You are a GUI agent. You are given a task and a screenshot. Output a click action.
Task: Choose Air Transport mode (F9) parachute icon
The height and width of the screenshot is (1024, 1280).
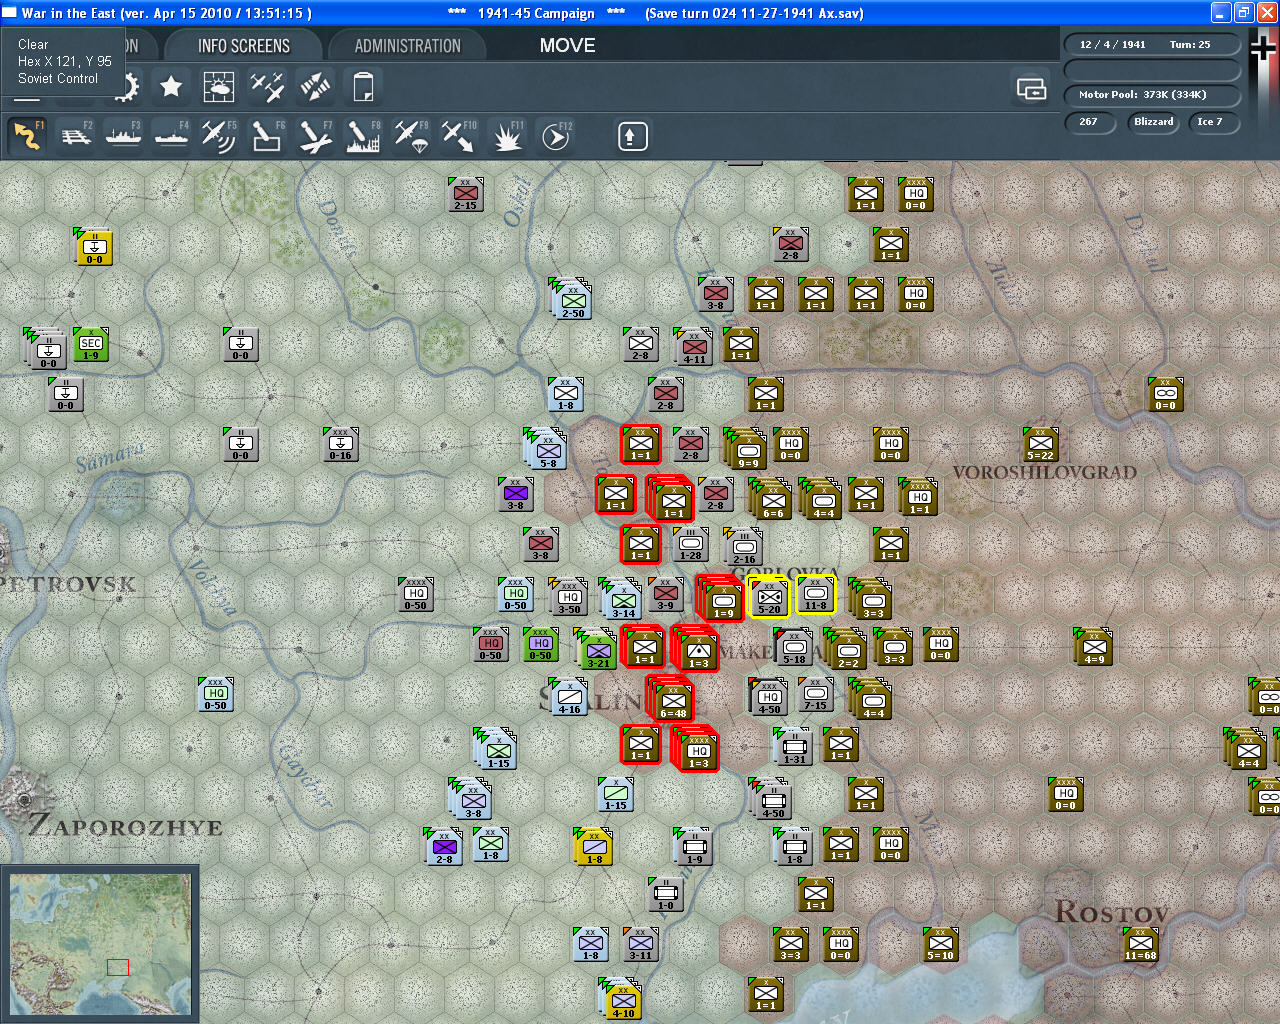pos(410,136)
